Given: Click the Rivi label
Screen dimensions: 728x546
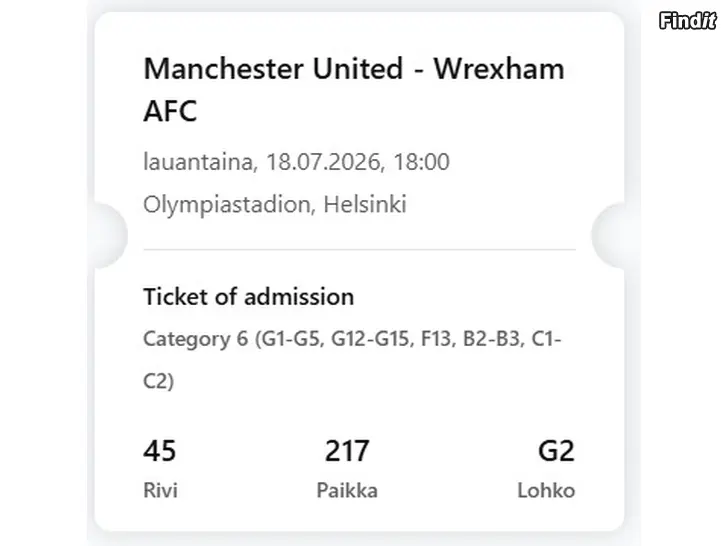Looking at the screenshot, I should [x=160, y=491].
